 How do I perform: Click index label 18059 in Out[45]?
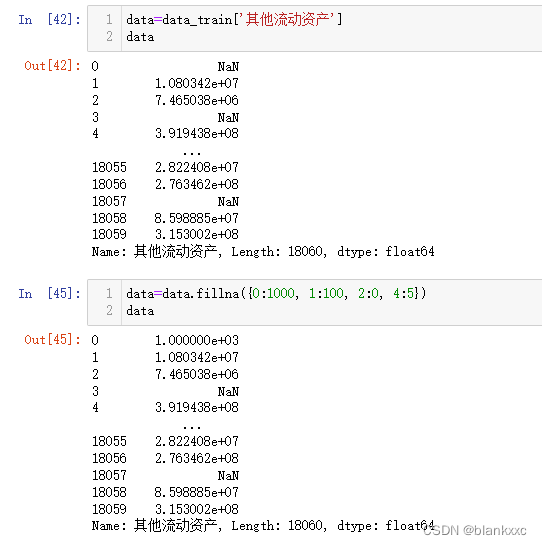pos(109,510)
